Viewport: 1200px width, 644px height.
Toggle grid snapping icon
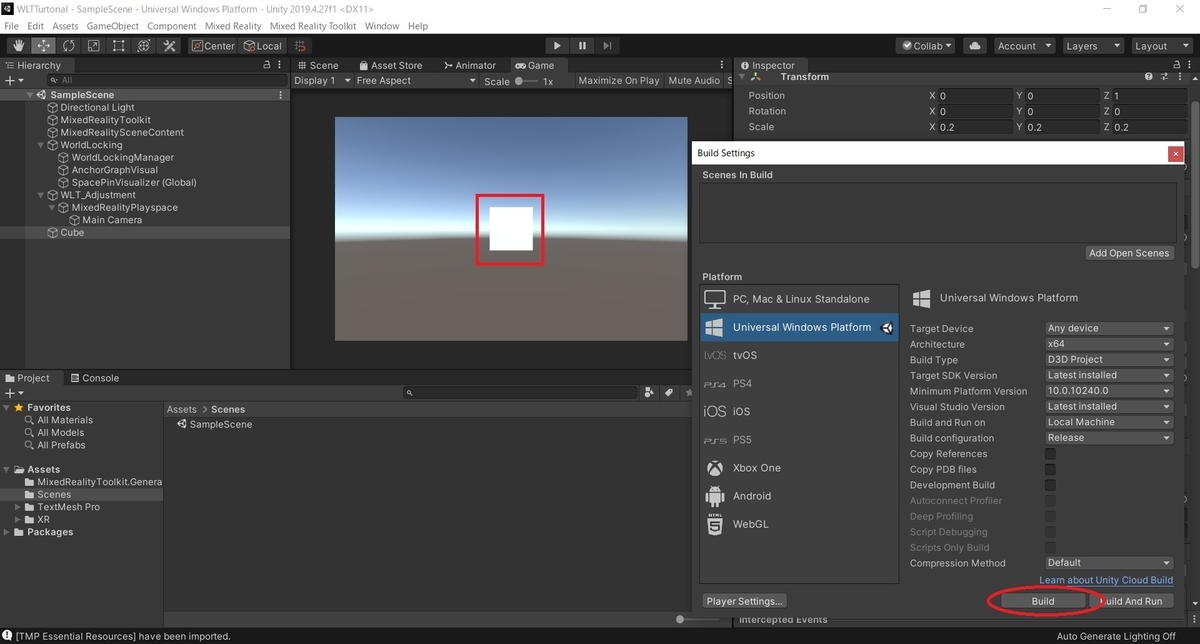click(301, 46)
